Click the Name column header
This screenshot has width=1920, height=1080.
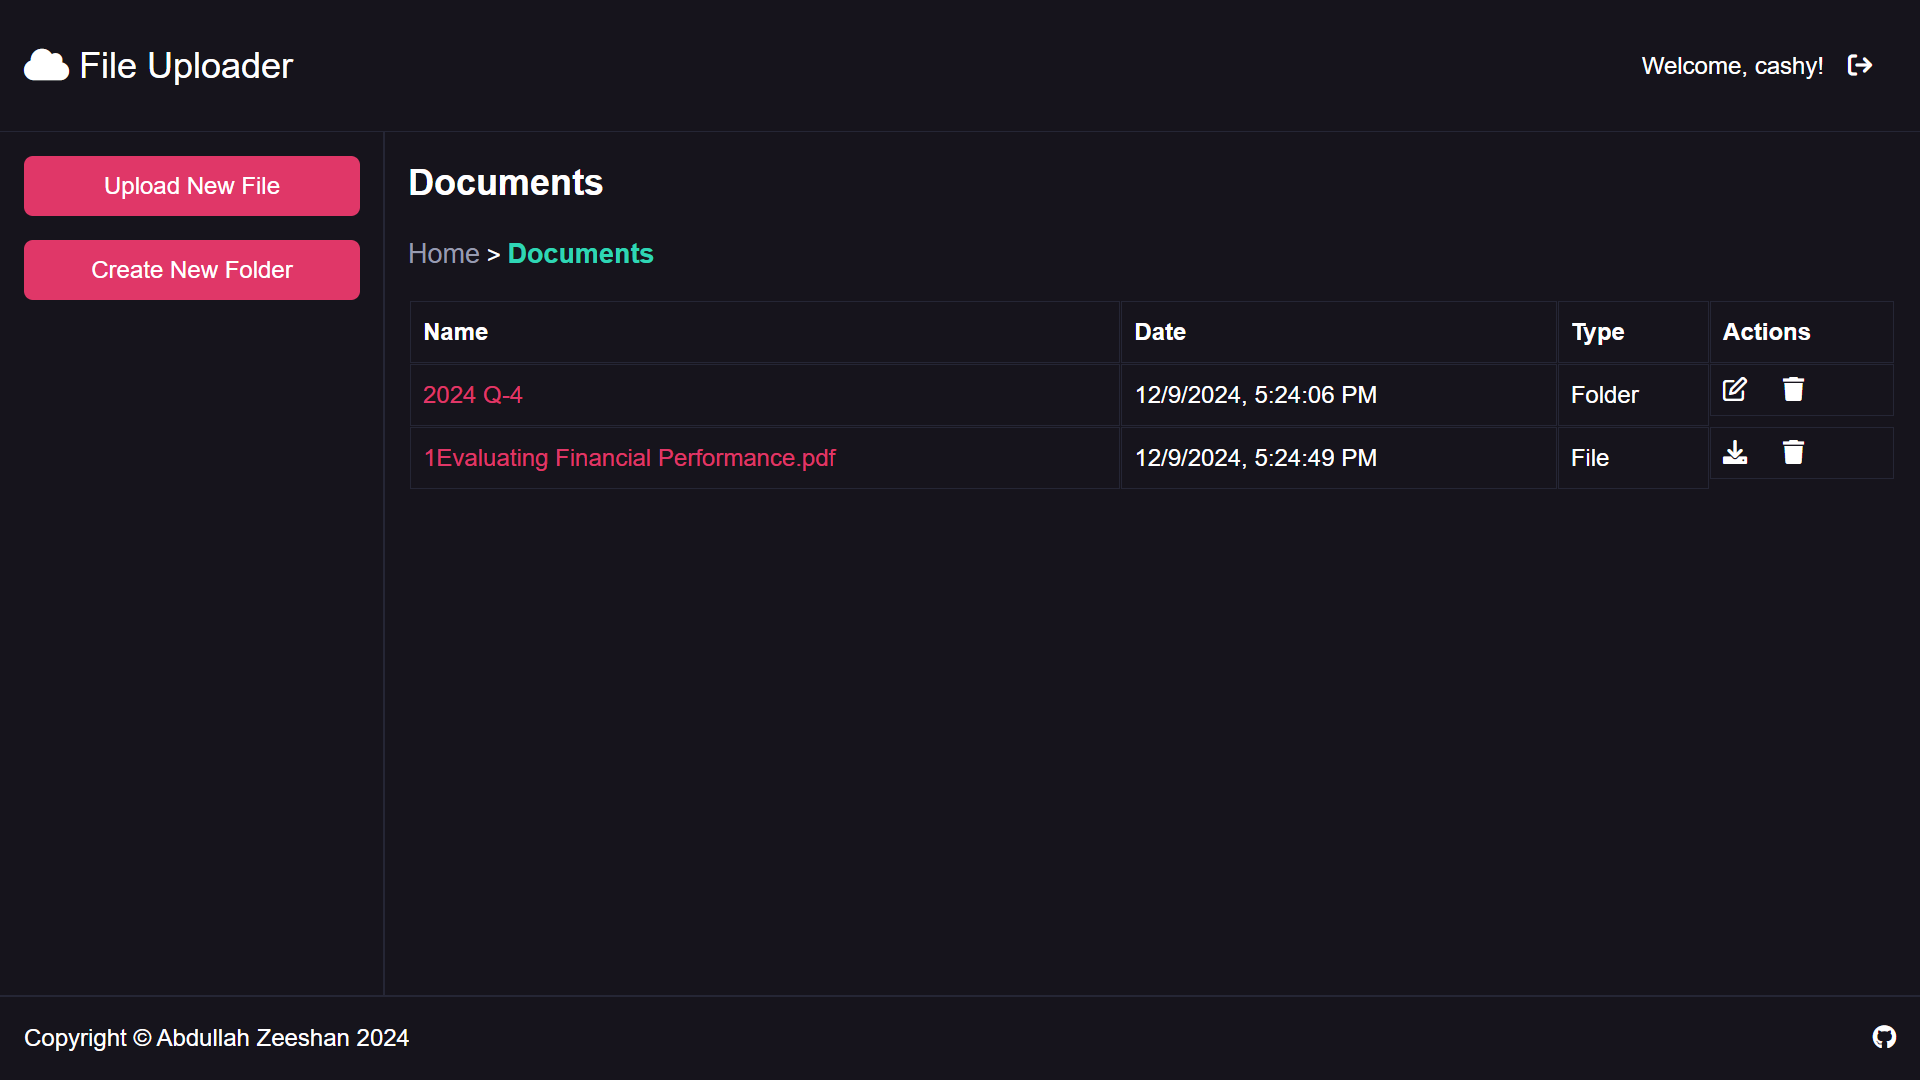click(x=455, y=332)
